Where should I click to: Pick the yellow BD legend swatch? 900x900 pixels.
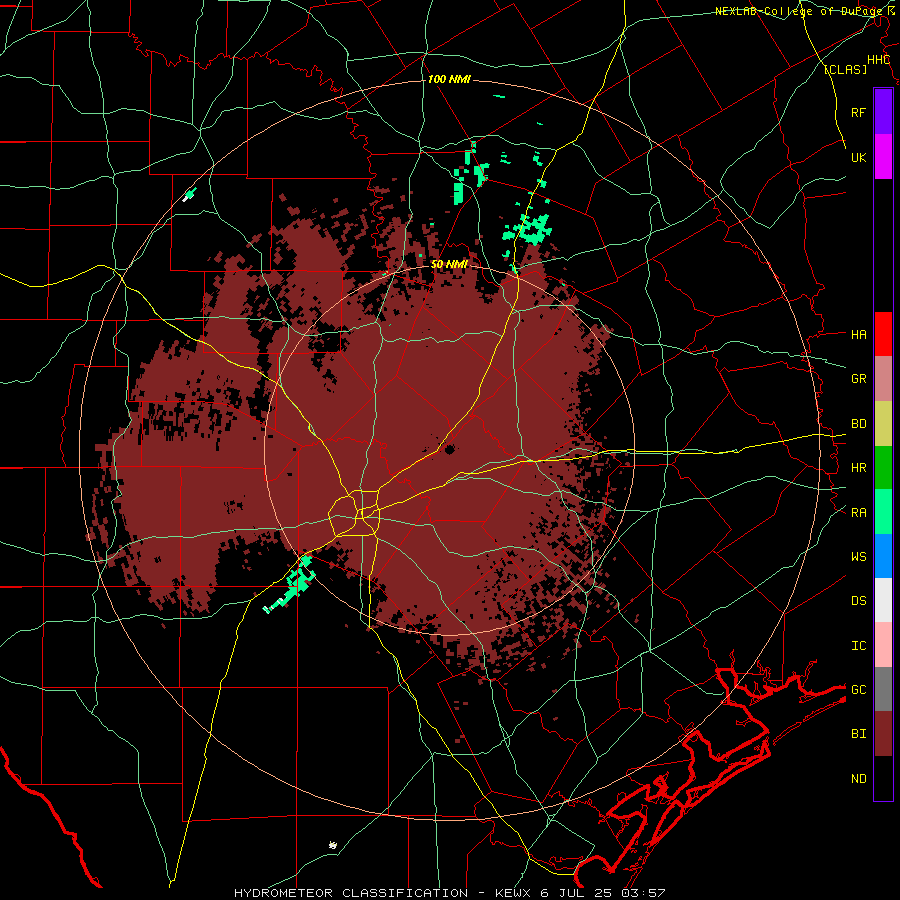(x=883, y=424)
